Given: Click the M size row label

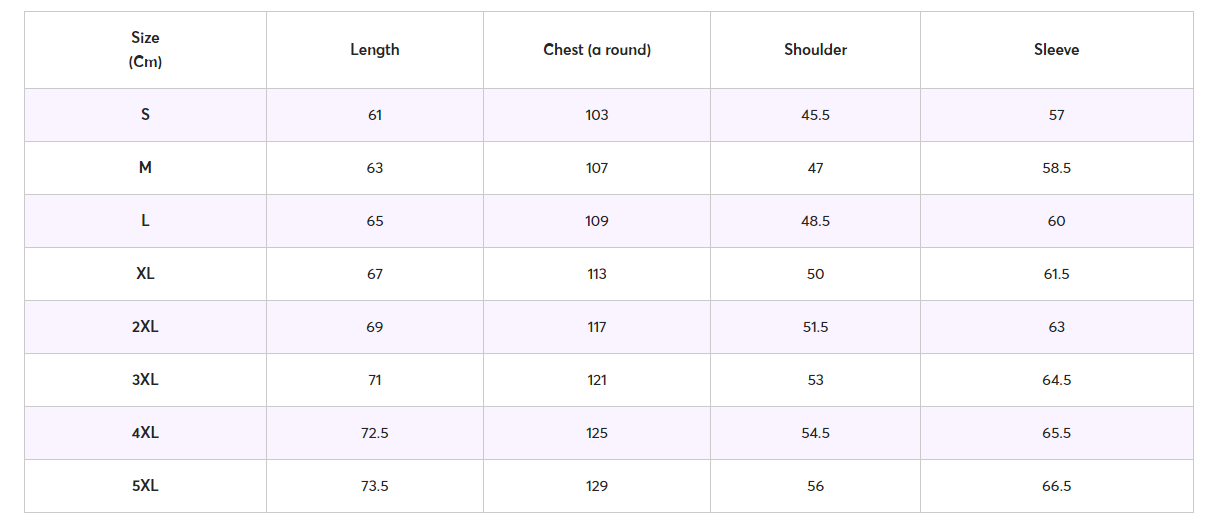Looking at the screenshot, I should click(145, 167).
